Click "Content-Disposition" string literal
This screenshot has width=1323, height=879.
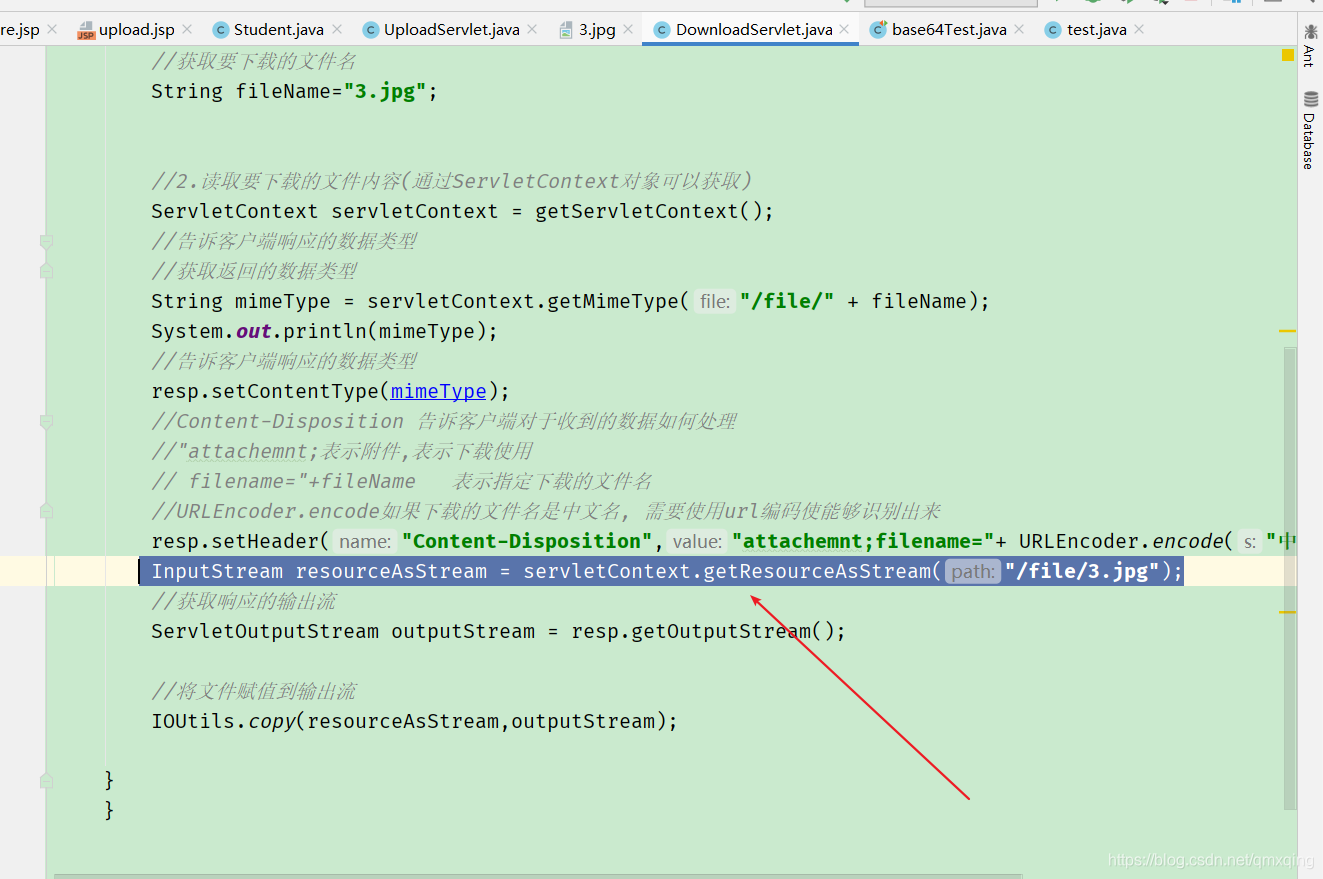tap(527, 541)
